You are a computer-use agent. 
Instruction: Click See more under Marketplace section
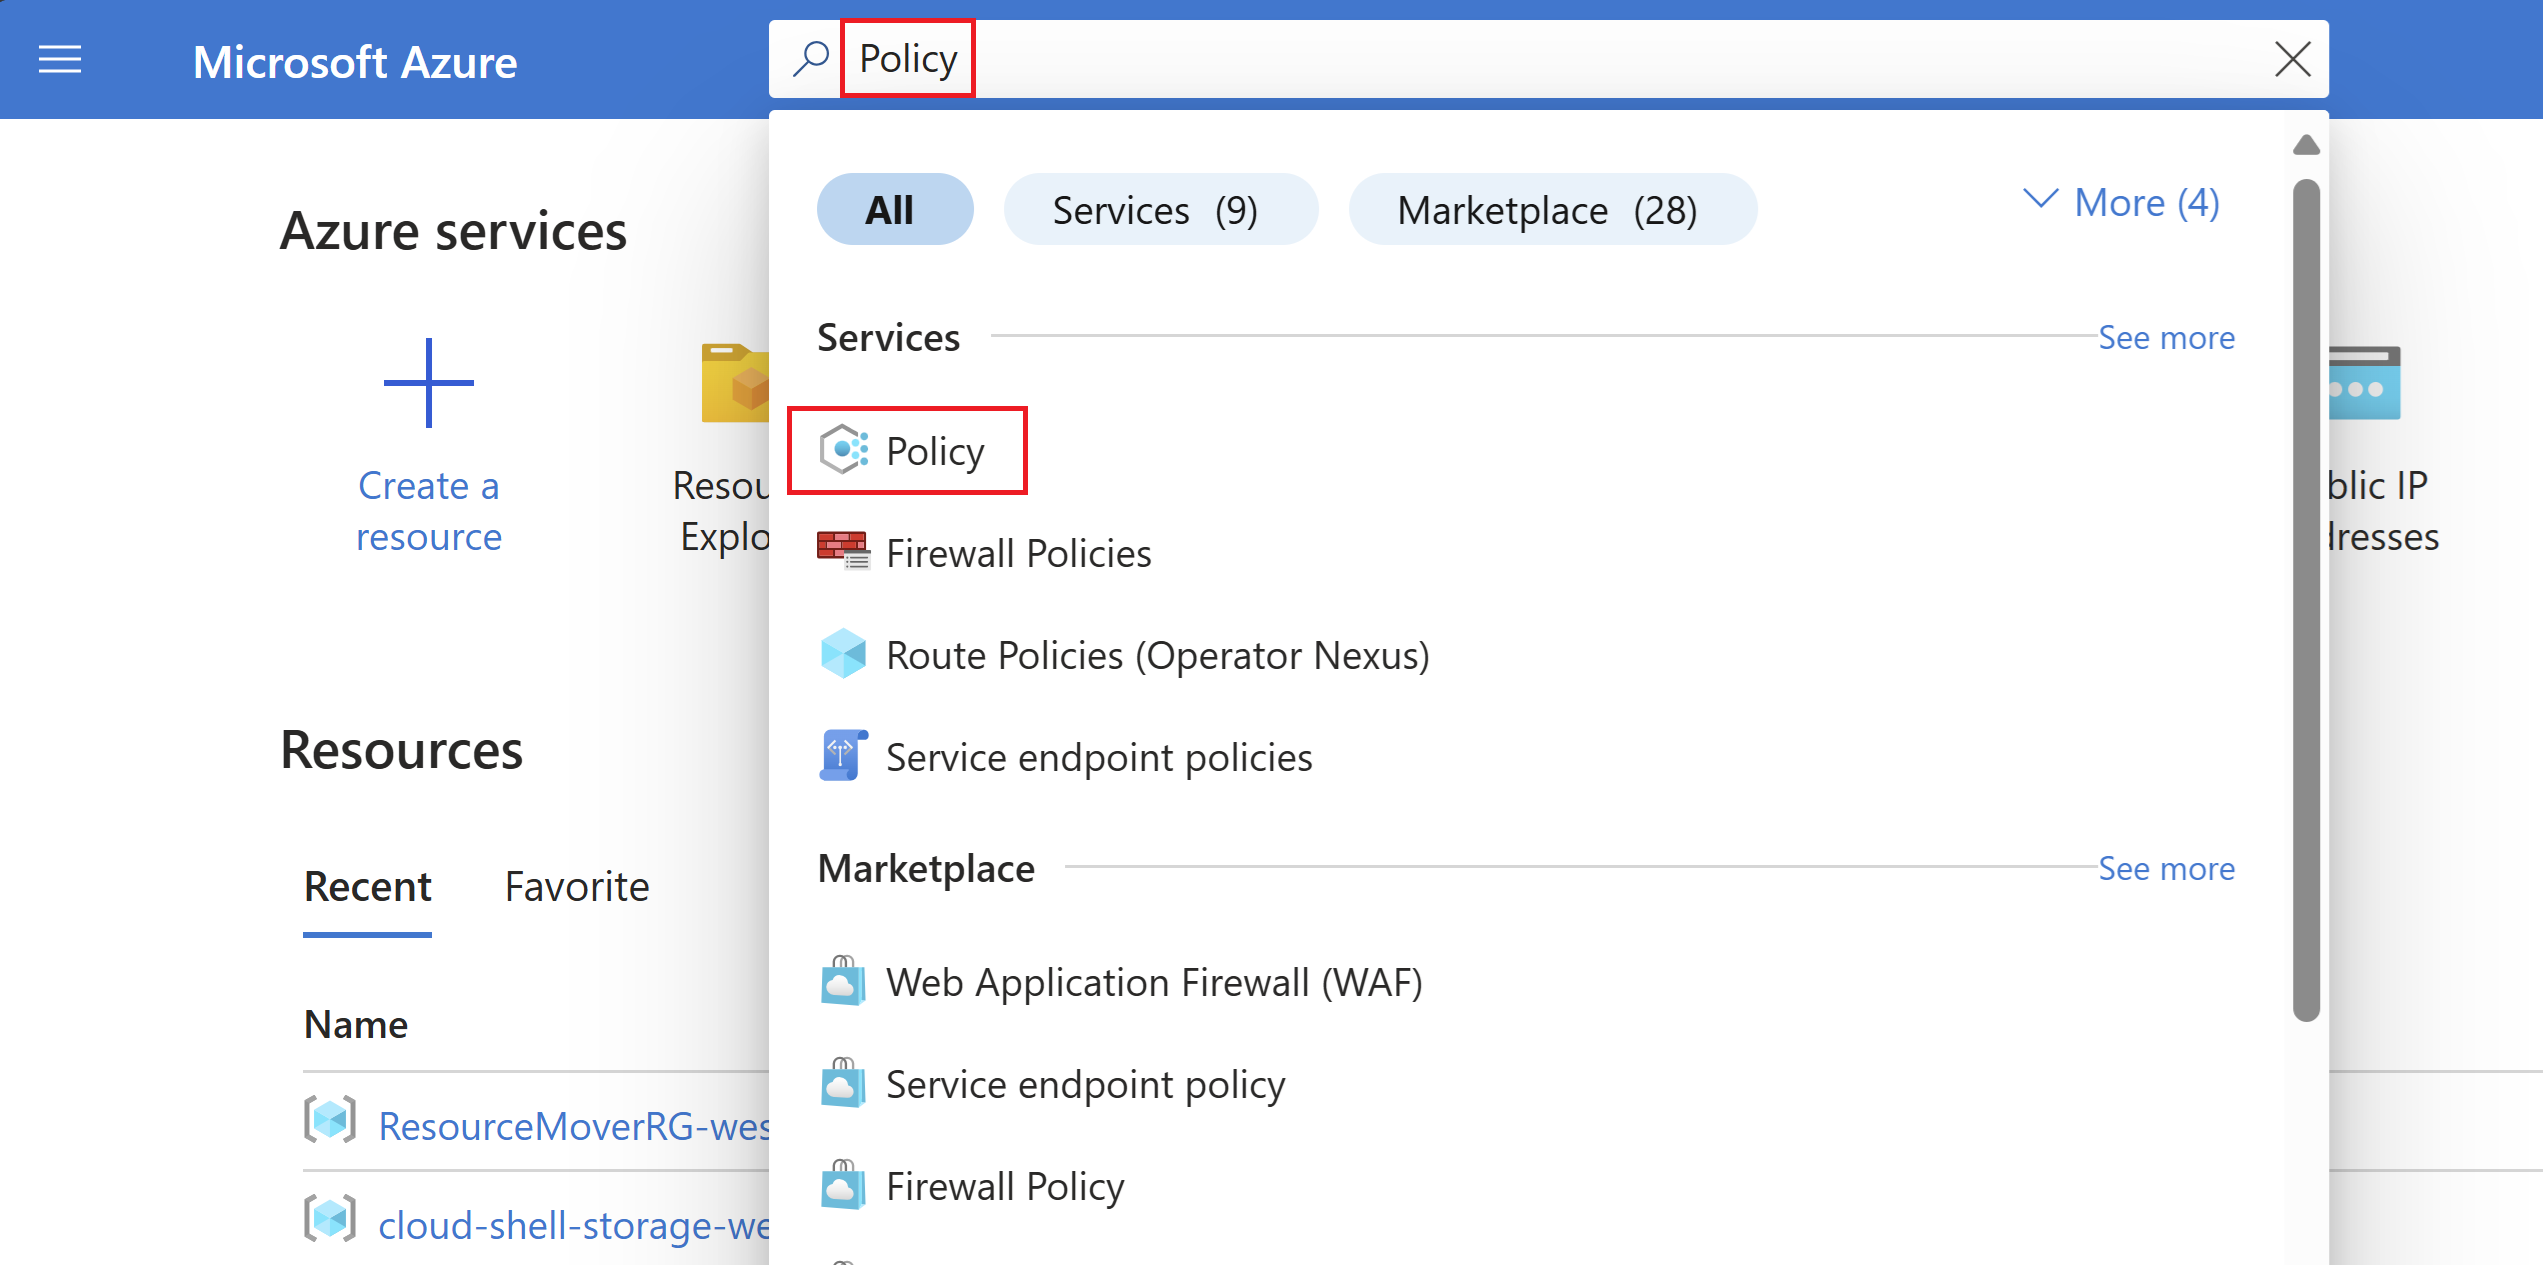2167,868
